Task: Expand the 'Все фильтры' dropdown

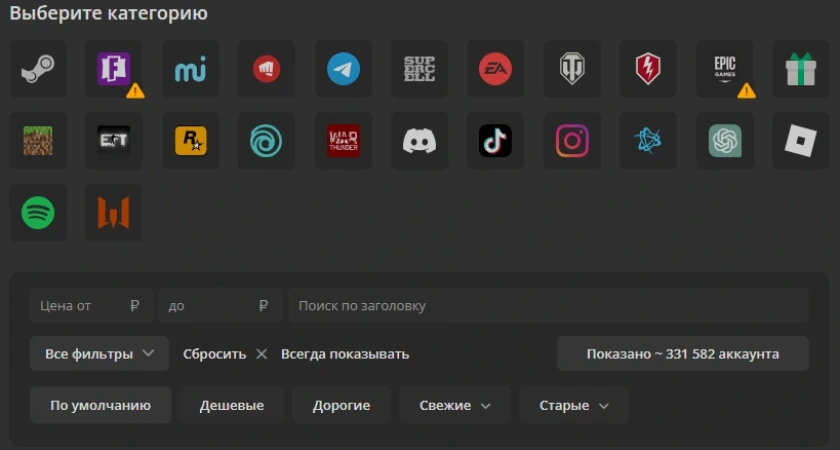Action: 99,354
